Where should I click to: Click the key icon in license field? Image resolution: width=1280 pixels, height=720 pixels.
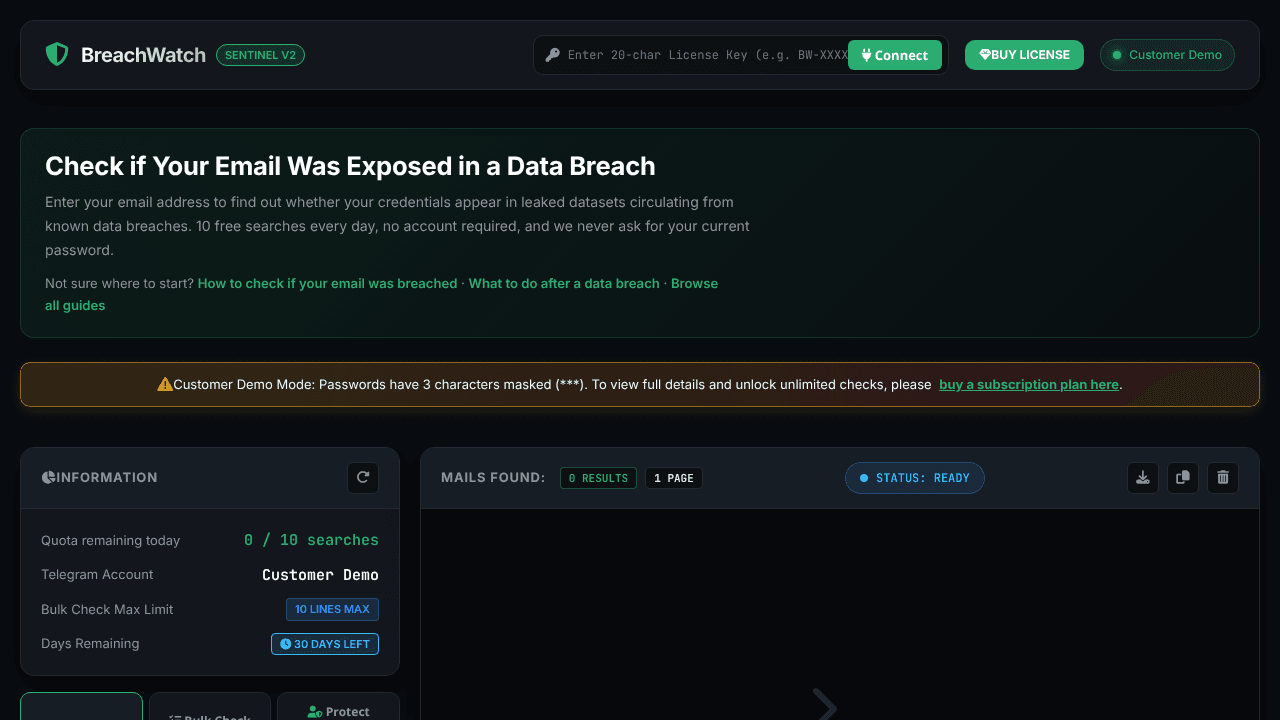click(552, 55)
